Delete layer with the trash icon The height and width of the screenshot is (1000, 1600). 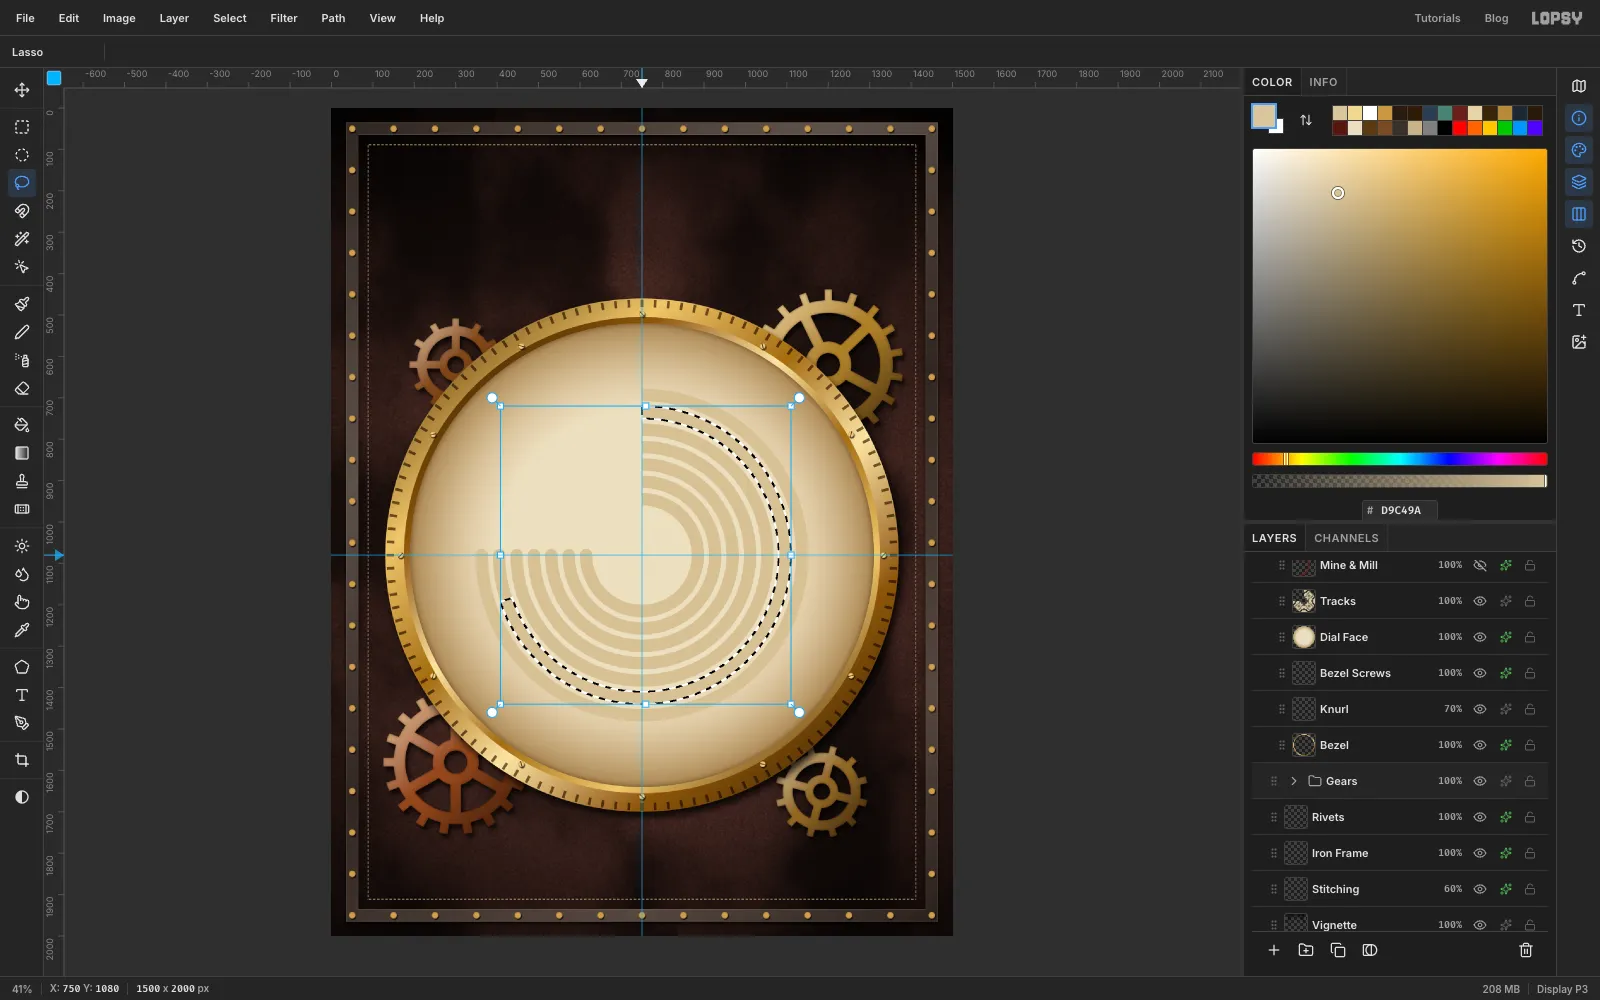tap(1526, 950)
